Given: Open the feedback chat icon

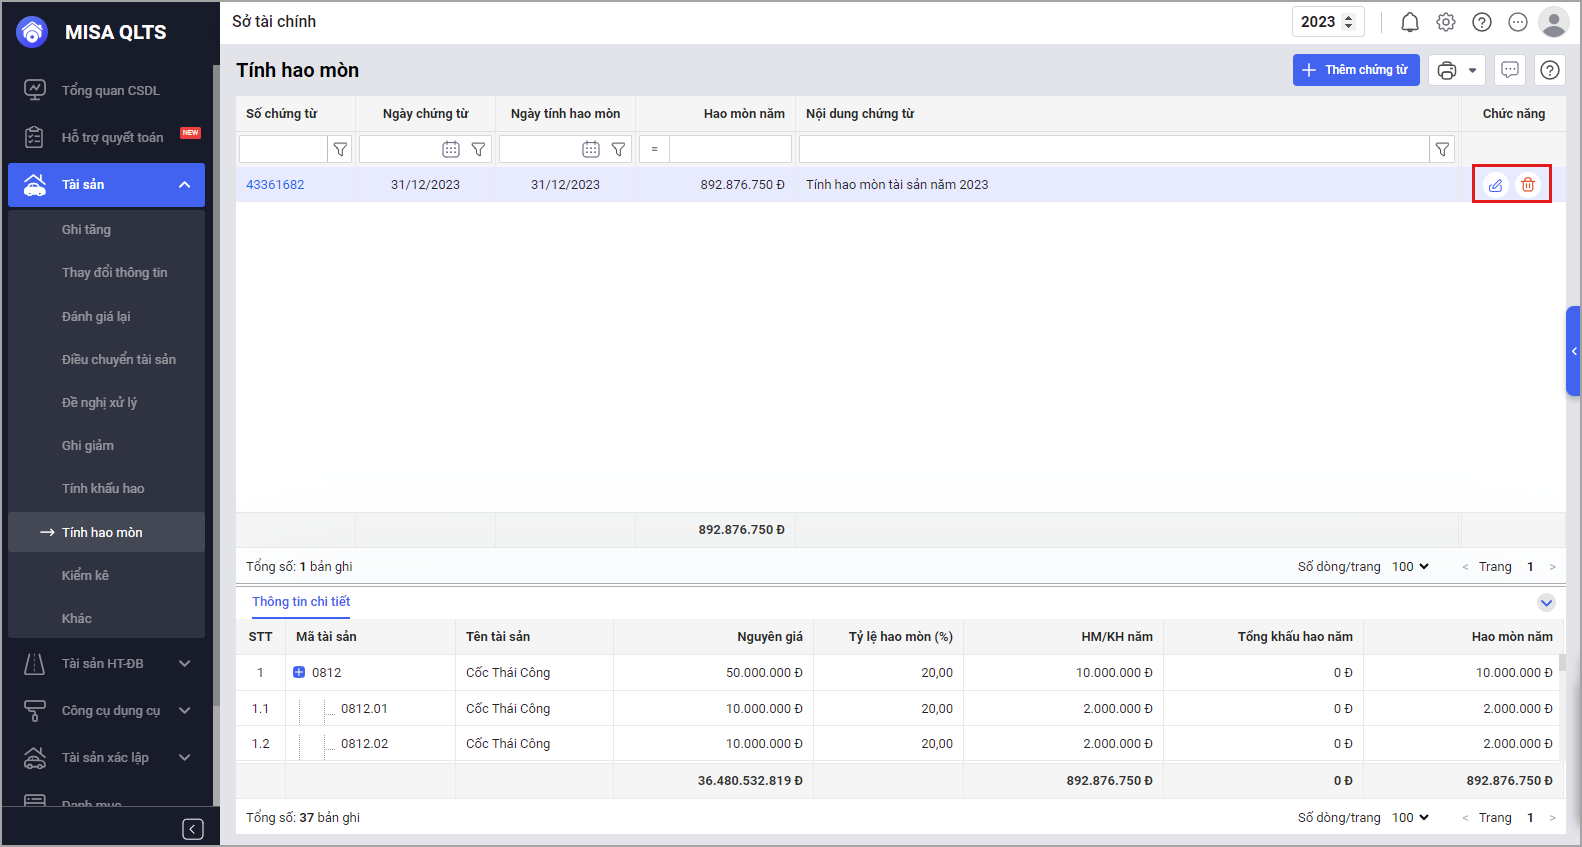Looking at the screenshot, I should coord(1510,70).
